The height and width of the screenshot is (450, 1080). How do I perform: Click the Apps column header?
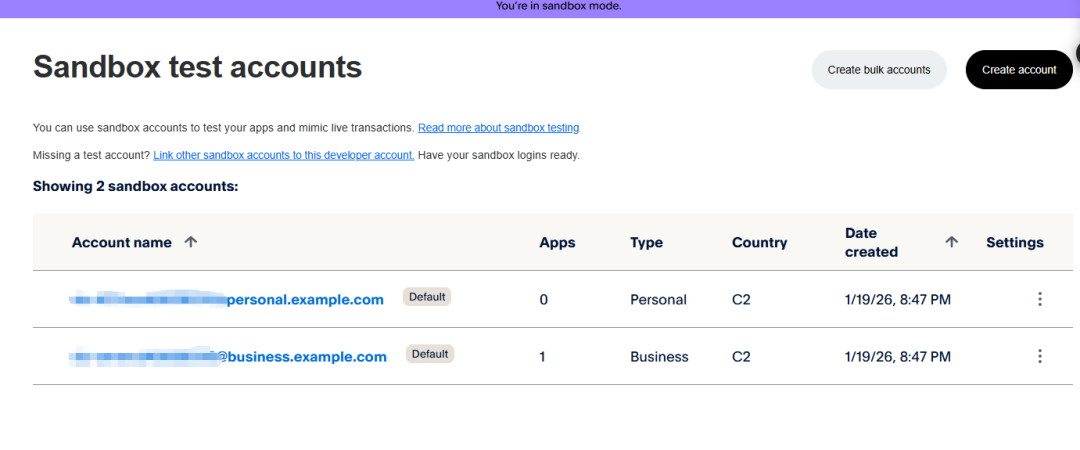(x=557, y=242)
